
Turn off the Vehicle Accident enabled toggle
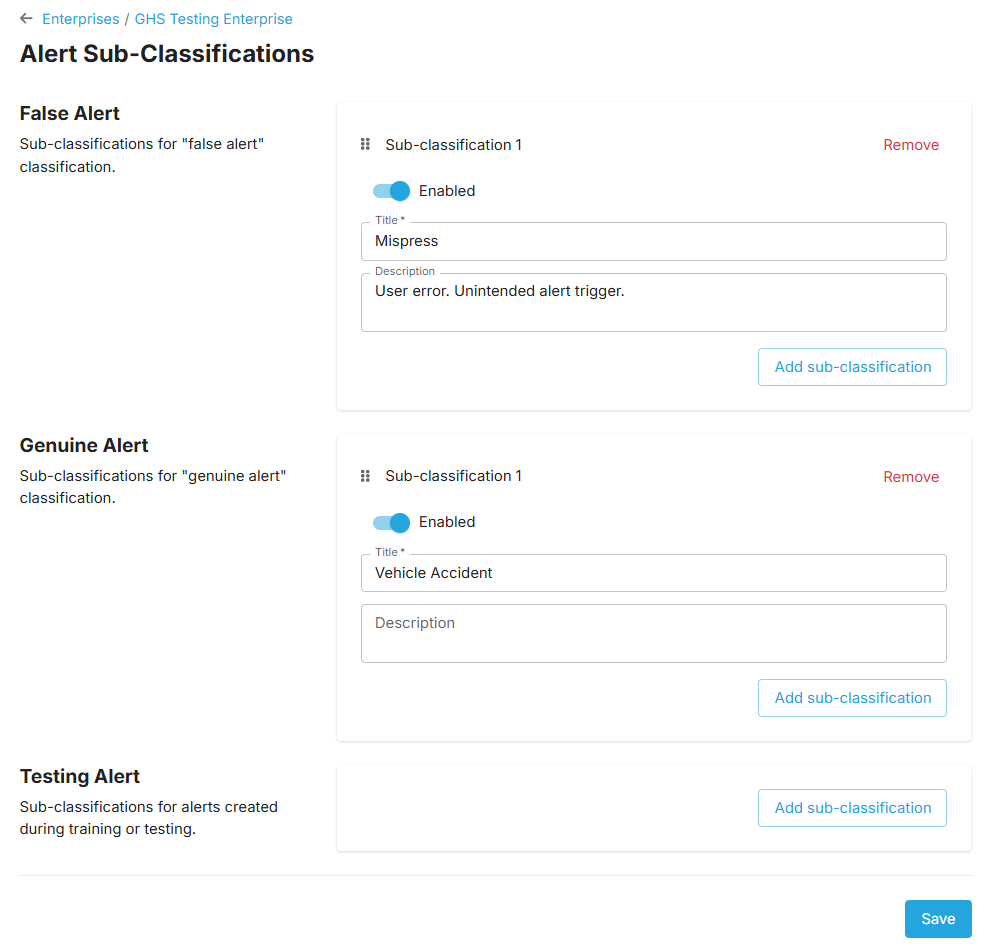tap(391, 522)
